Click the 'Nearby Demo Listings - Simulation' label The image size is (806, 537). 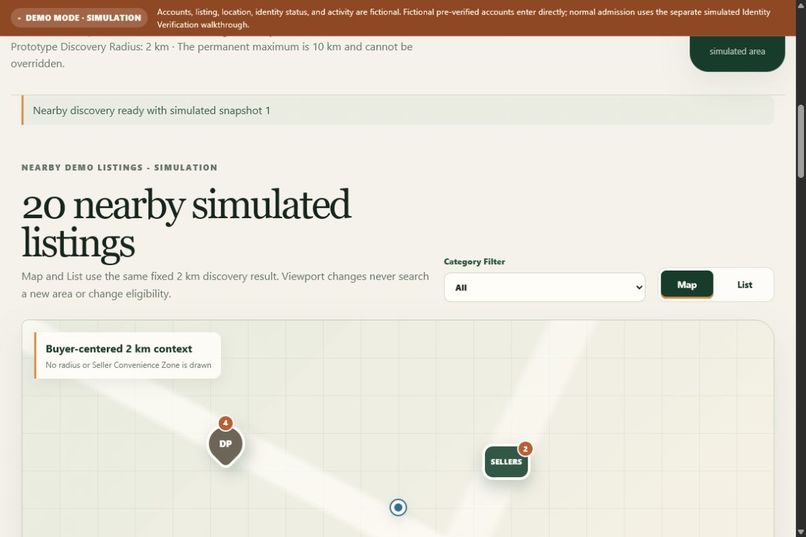coord(119,168)
